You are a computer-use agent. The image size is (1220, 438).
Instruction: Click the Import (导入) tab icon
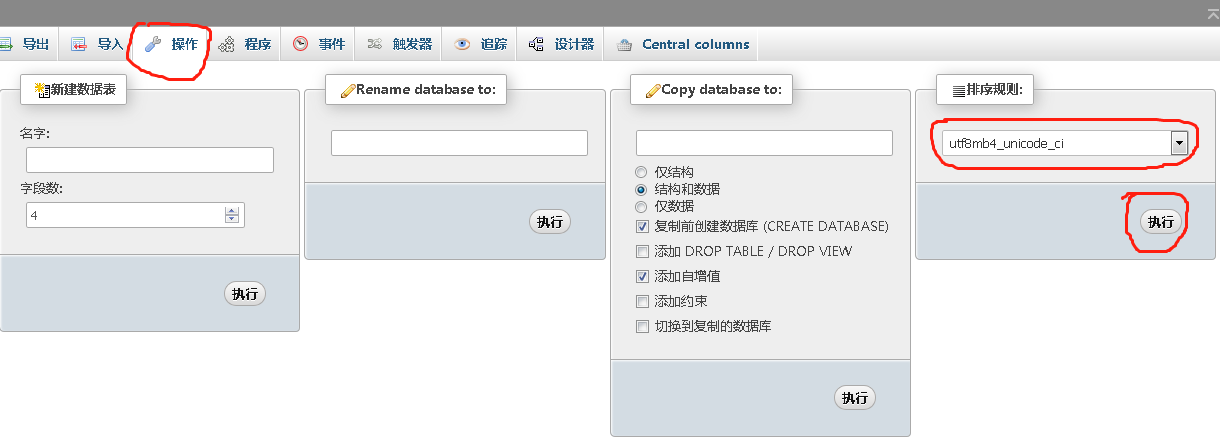tap(79, 44)
